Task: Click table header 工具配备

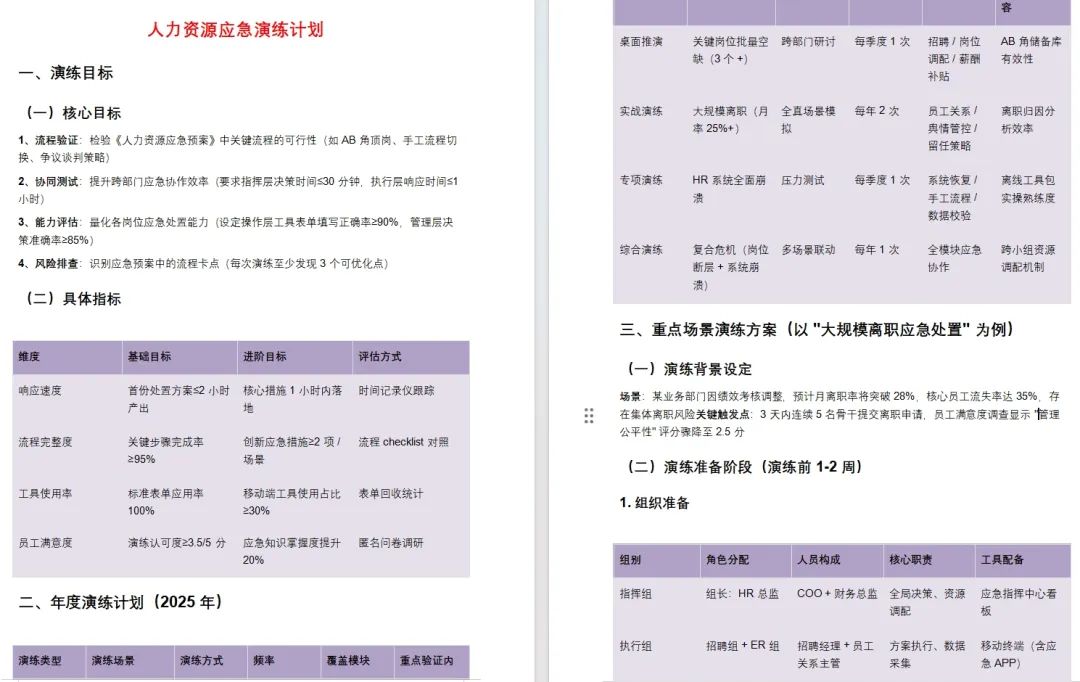Action: coord(1002,560)
